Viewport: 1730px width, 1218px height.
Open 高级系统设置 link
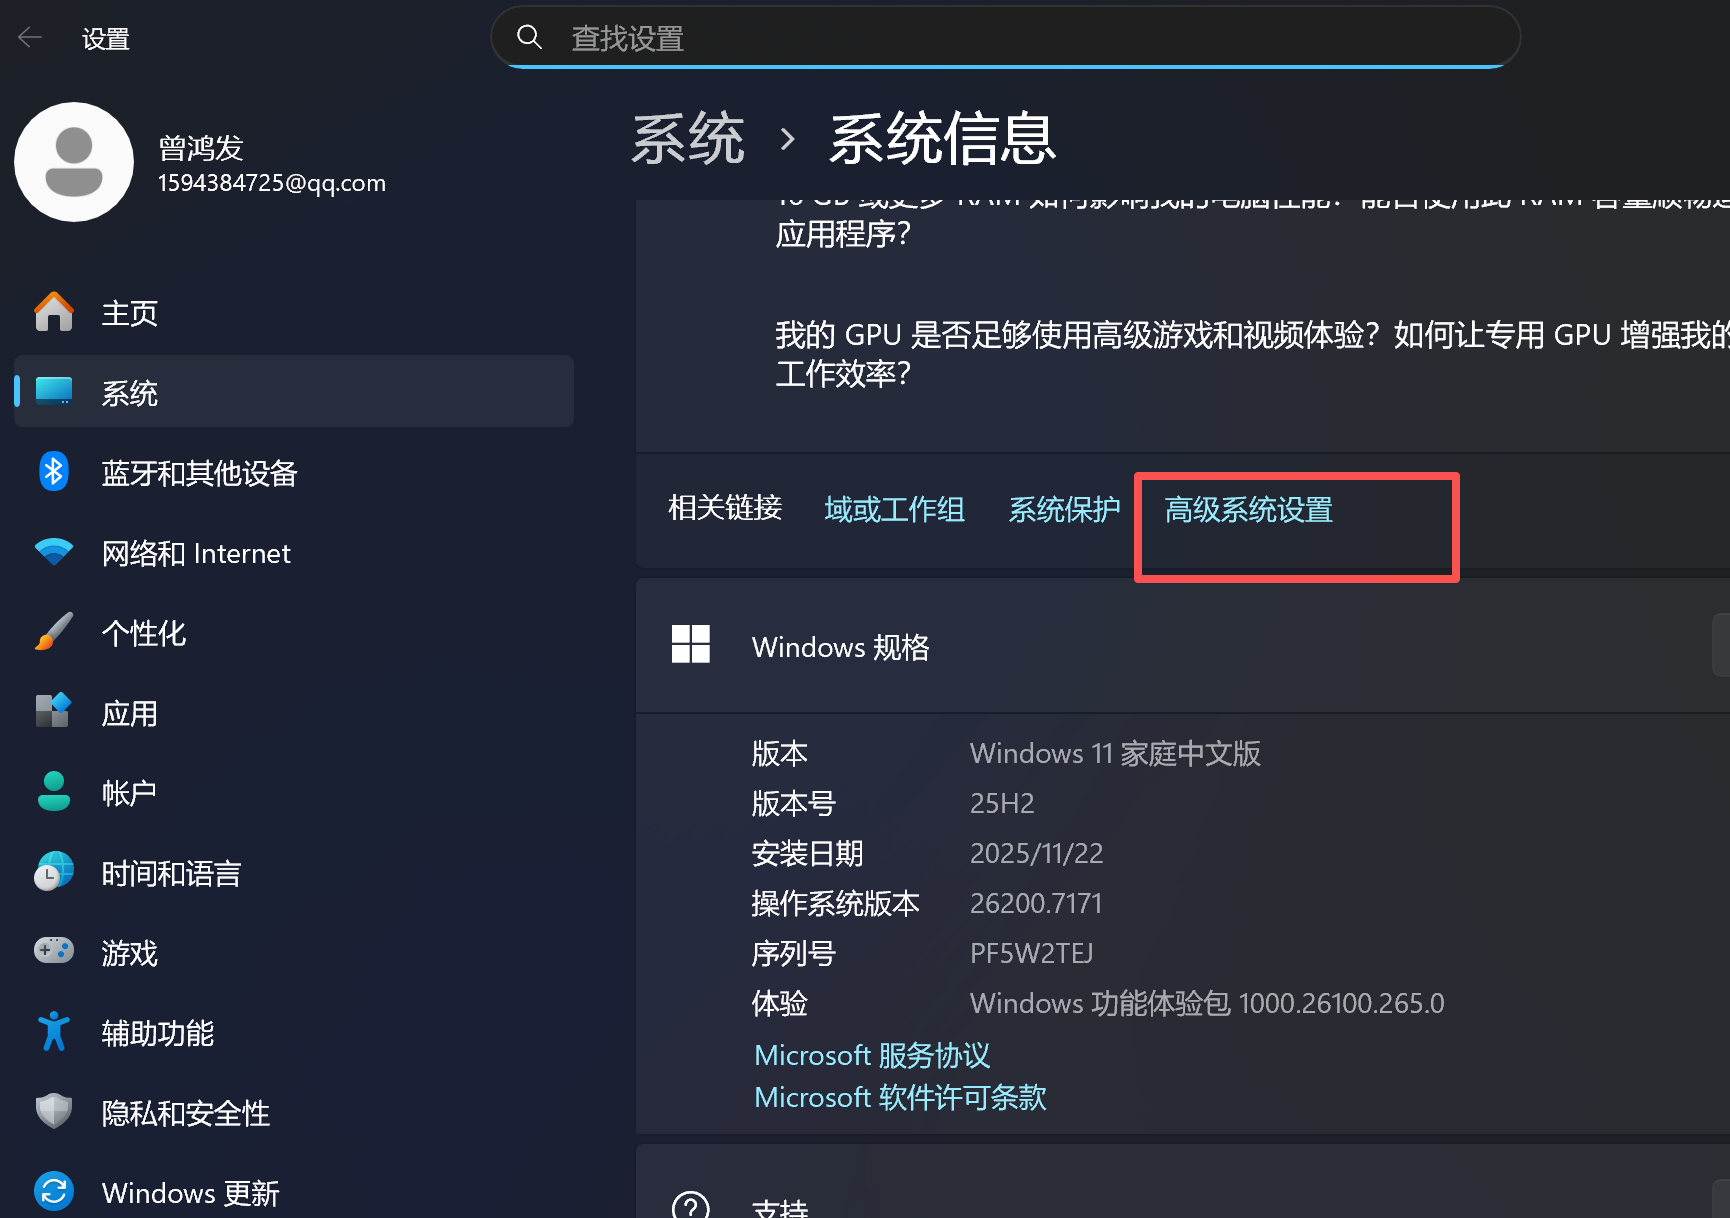[1249, 510]
